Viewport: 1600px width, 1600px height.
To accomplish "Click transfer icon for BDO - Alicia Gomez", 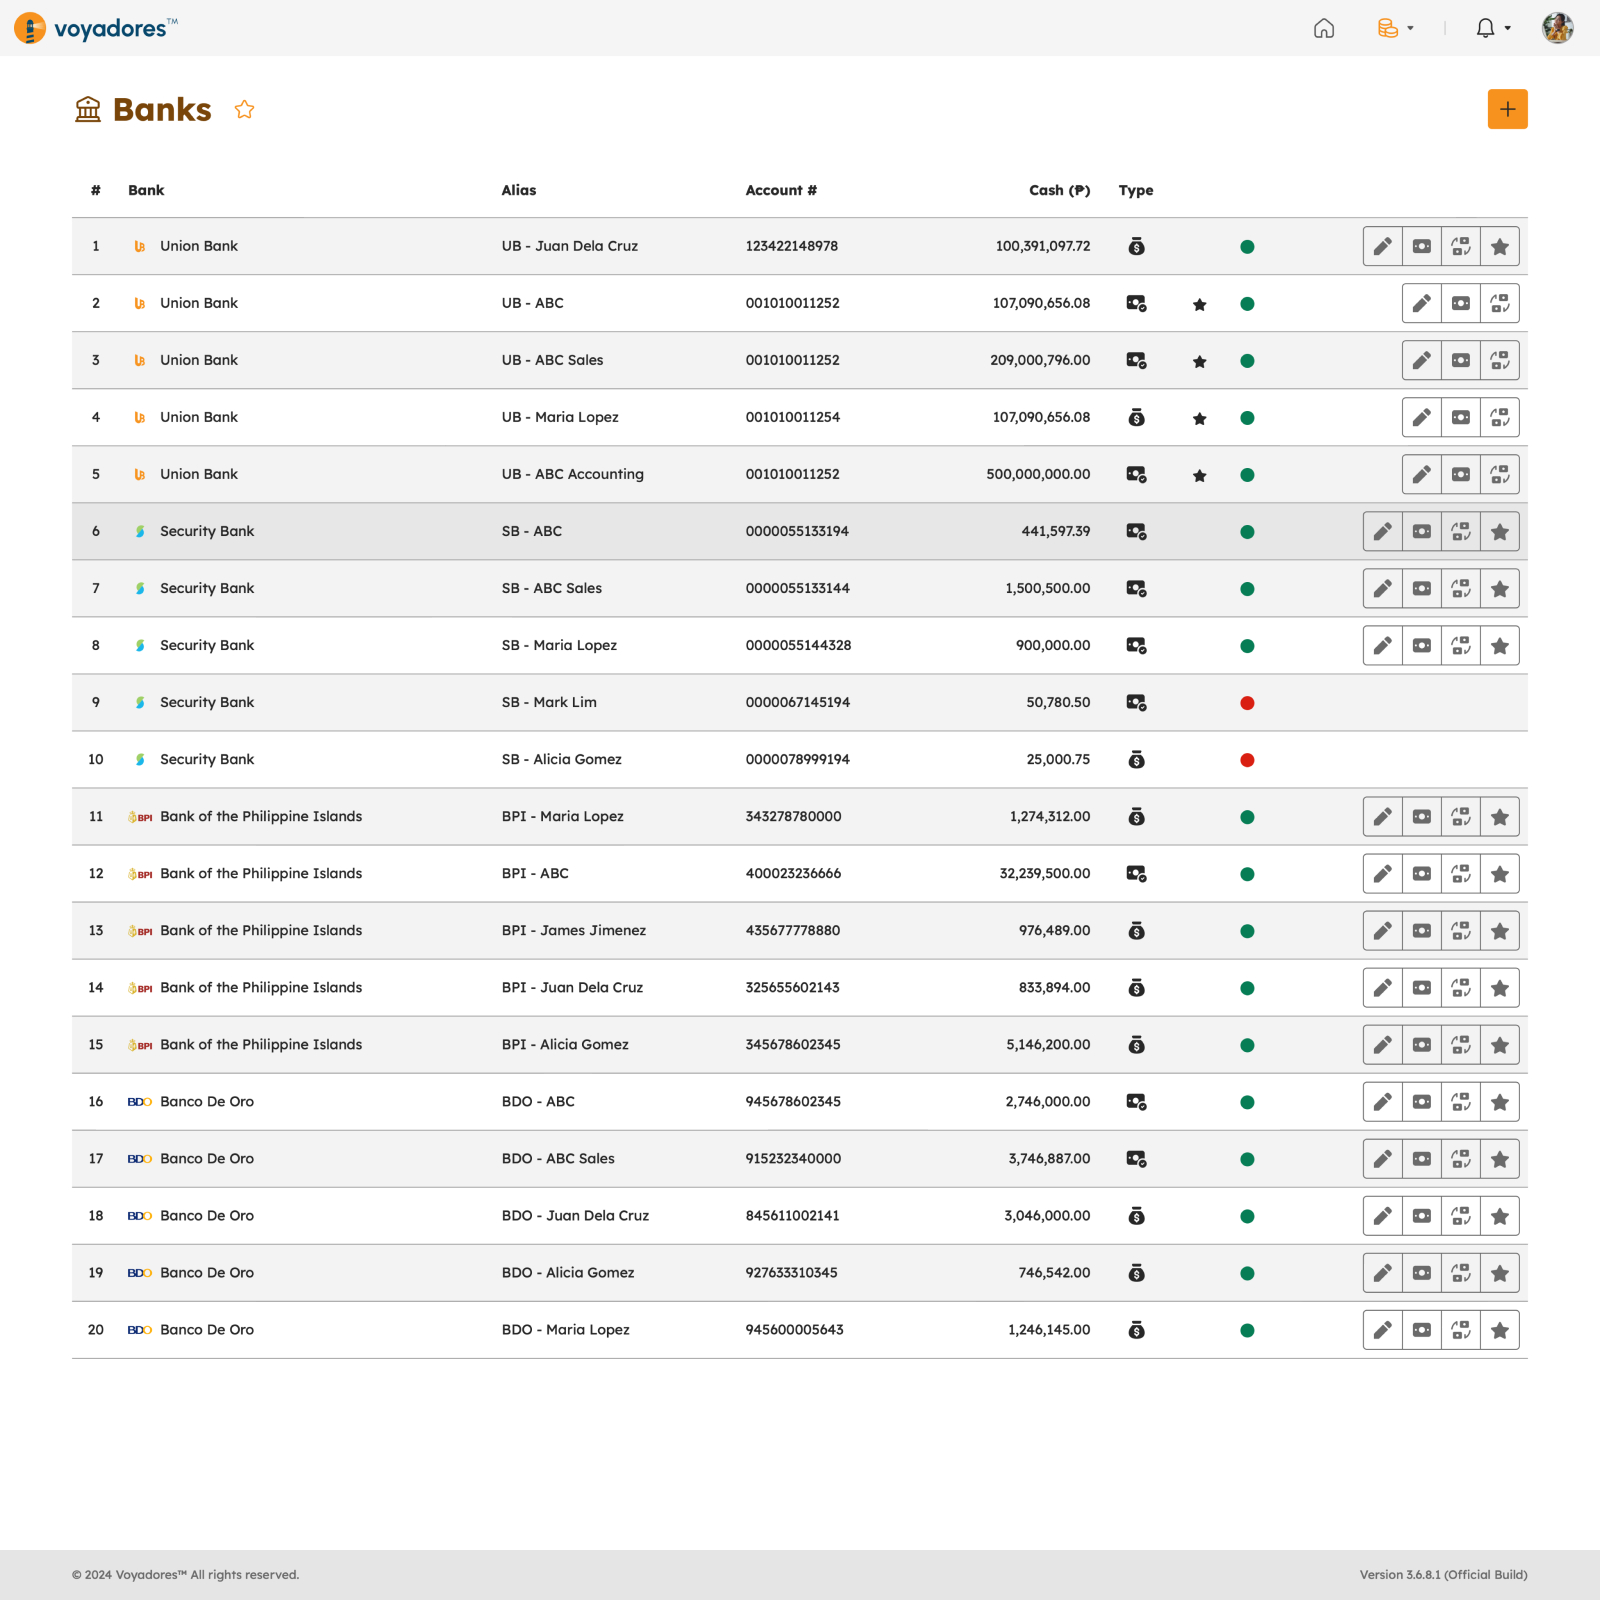I will 1460,1273.
